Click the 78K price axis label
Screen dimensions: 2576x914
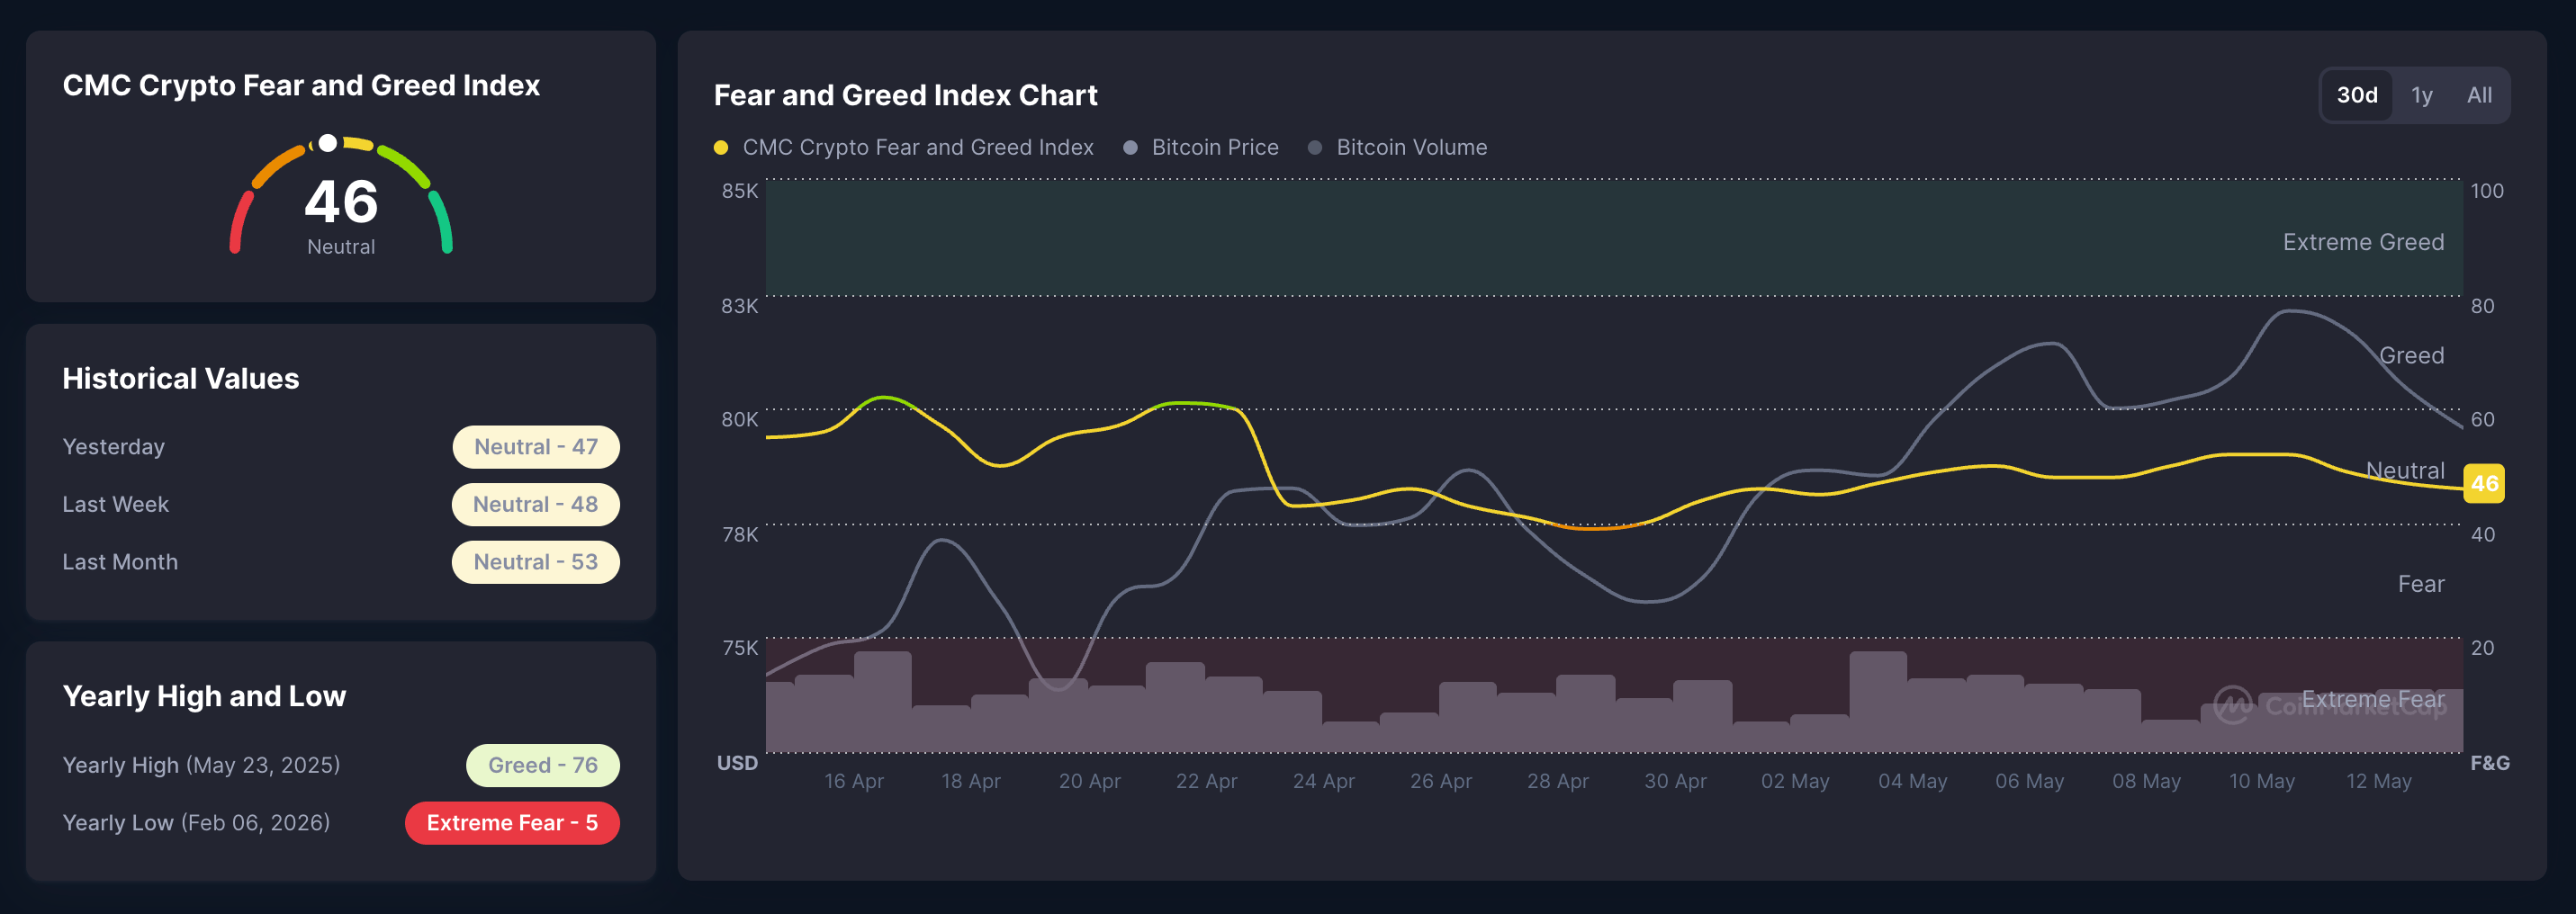[x=740, y=534]
